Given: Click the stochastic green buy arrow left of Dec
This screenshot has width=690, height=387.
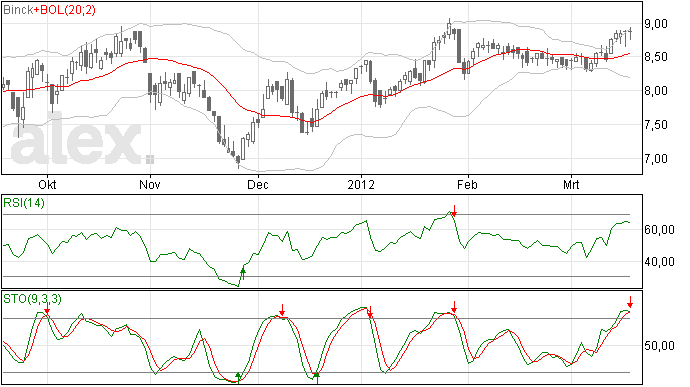Looking at the screenshot, I should coord(238,378).
